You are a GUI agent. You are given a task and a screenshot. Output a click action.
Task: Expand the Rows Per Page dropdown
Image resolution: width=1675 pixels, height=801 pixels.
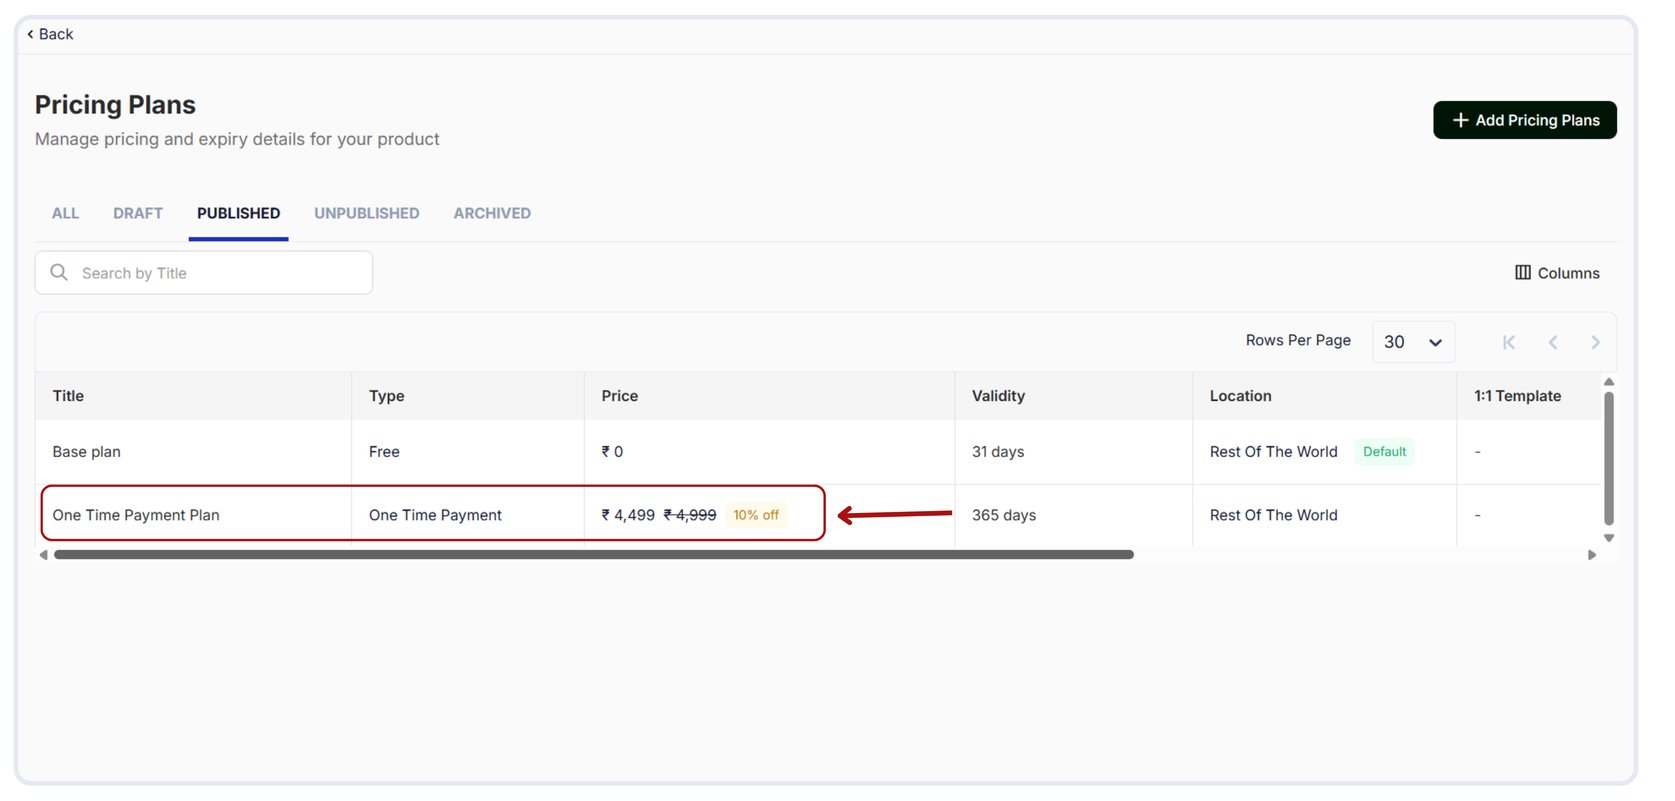point(1413,342)
